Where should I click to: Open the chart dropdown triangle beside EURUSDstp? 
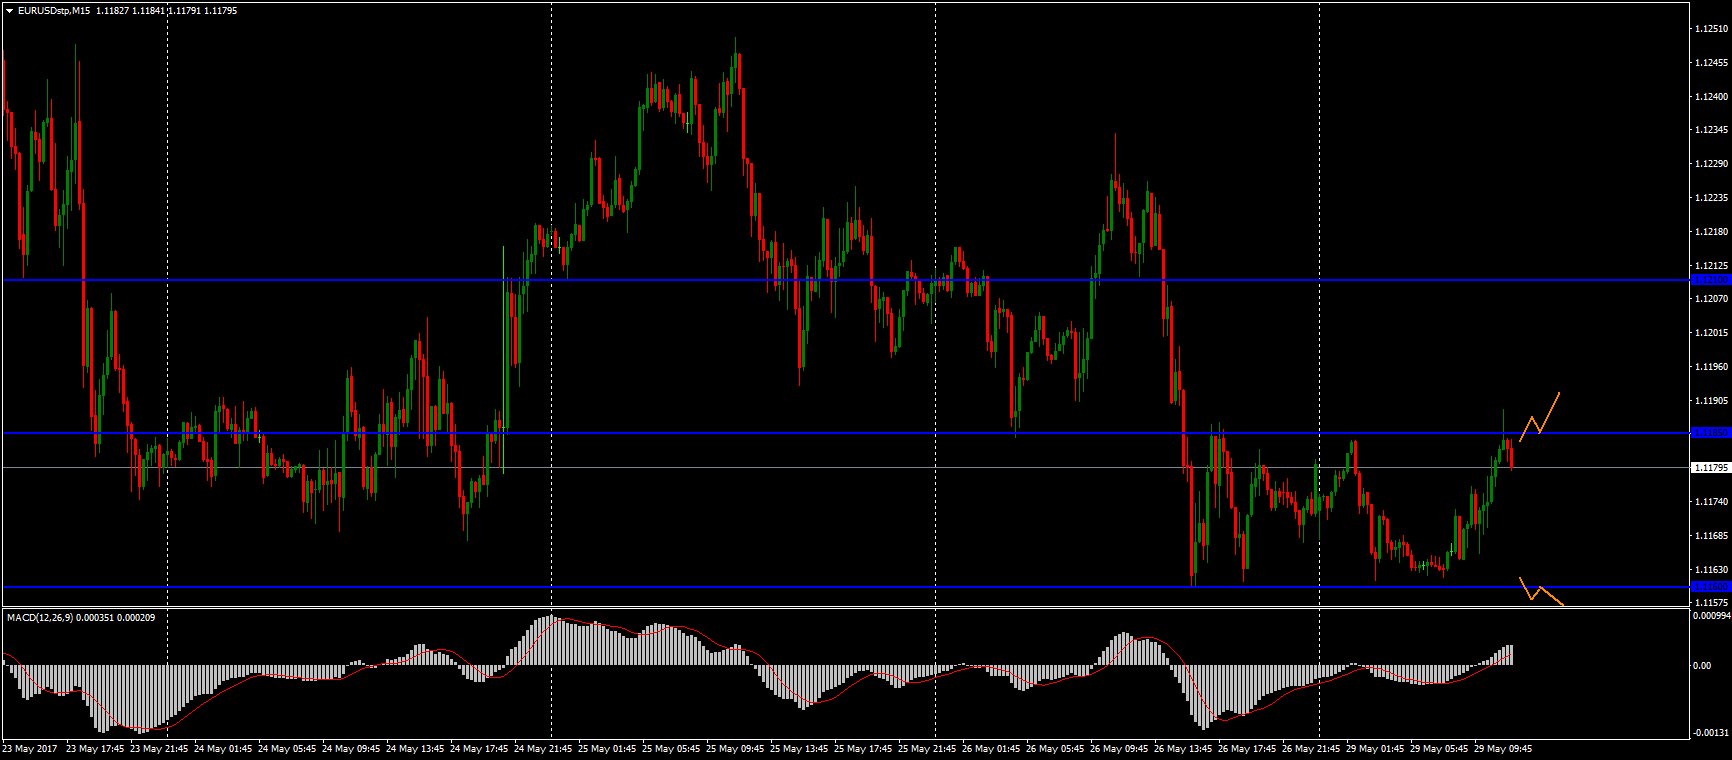point(9,11)
